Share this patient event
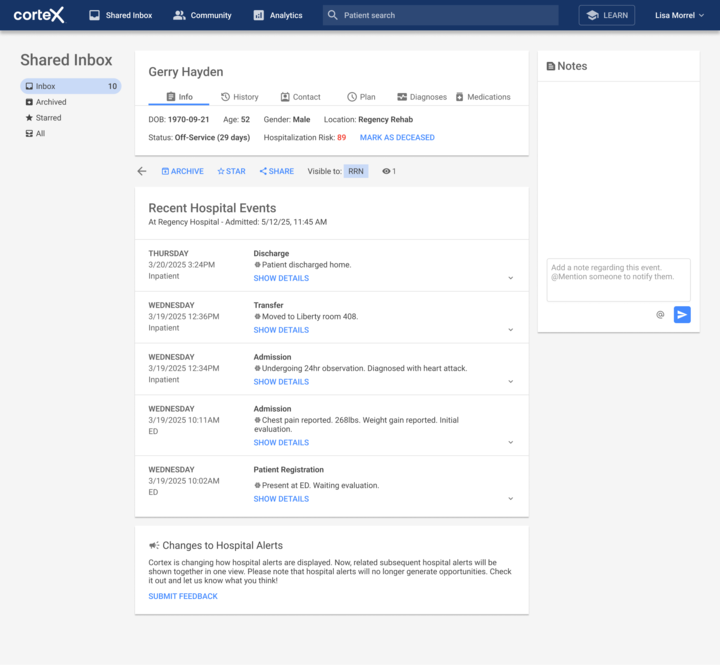 (277, 171)
